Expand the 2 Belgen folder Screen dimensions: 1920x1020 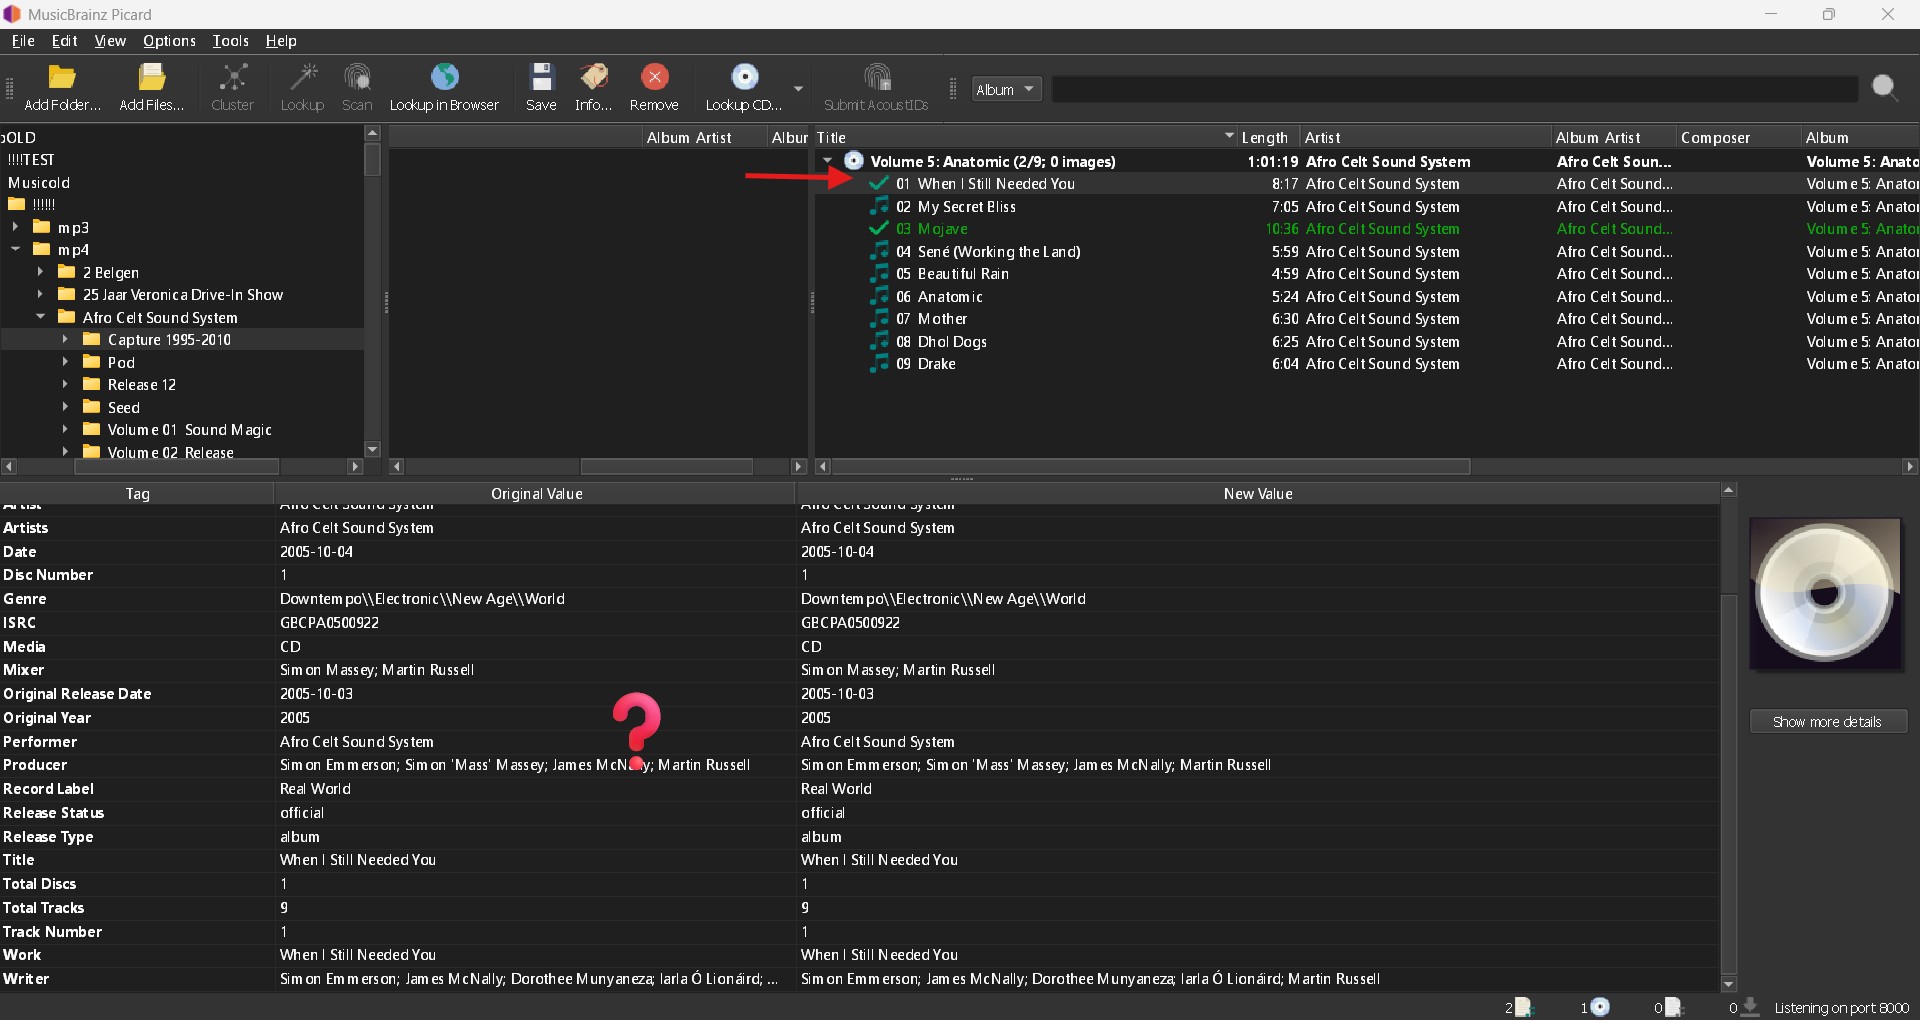pos(41,272)
